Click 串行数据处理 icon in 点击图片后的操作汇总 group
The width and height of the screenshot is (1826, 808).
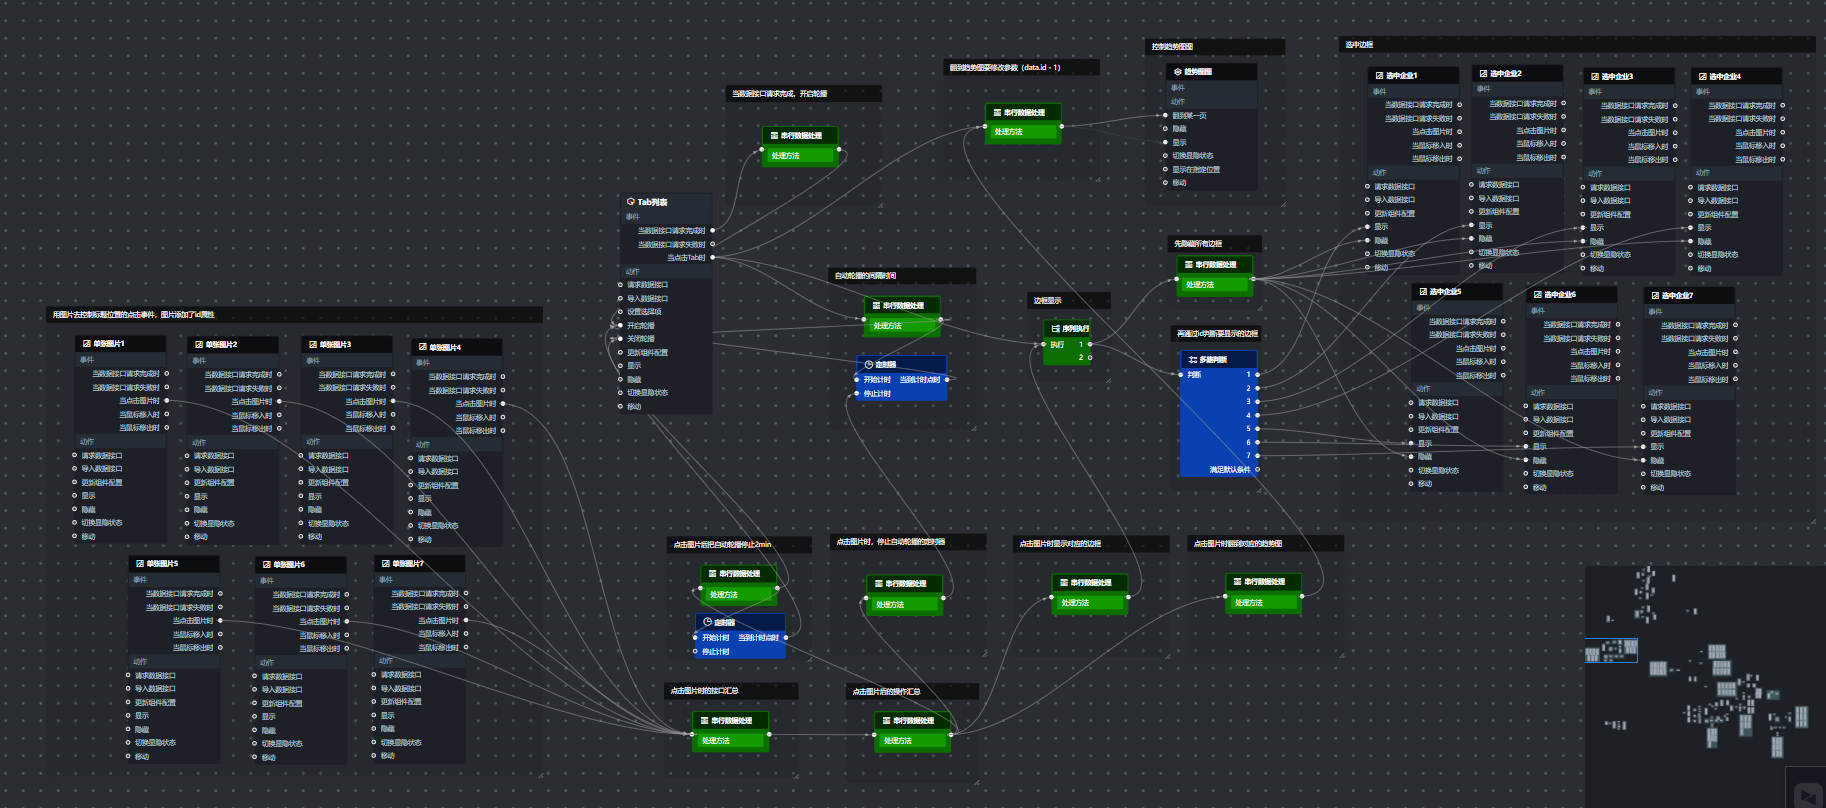pyautogui.click(x=887, y=720)
